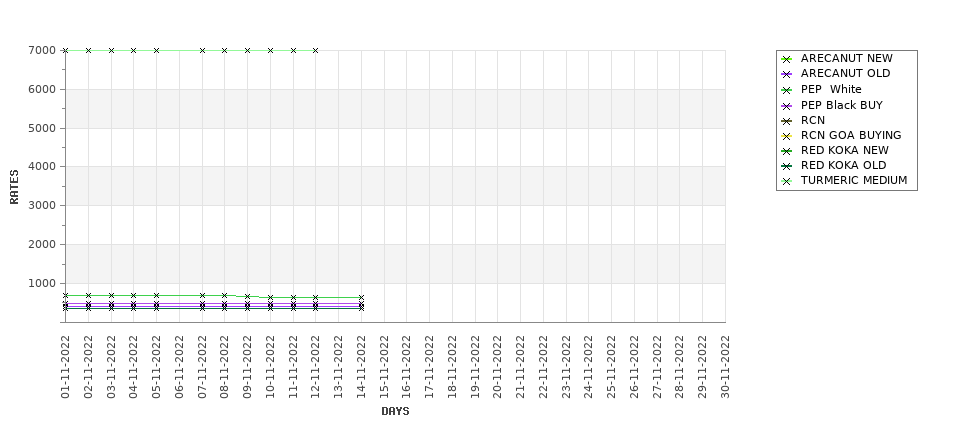
Task: Click the 15-11-2022 date label
Action: [x=384, y=367]
